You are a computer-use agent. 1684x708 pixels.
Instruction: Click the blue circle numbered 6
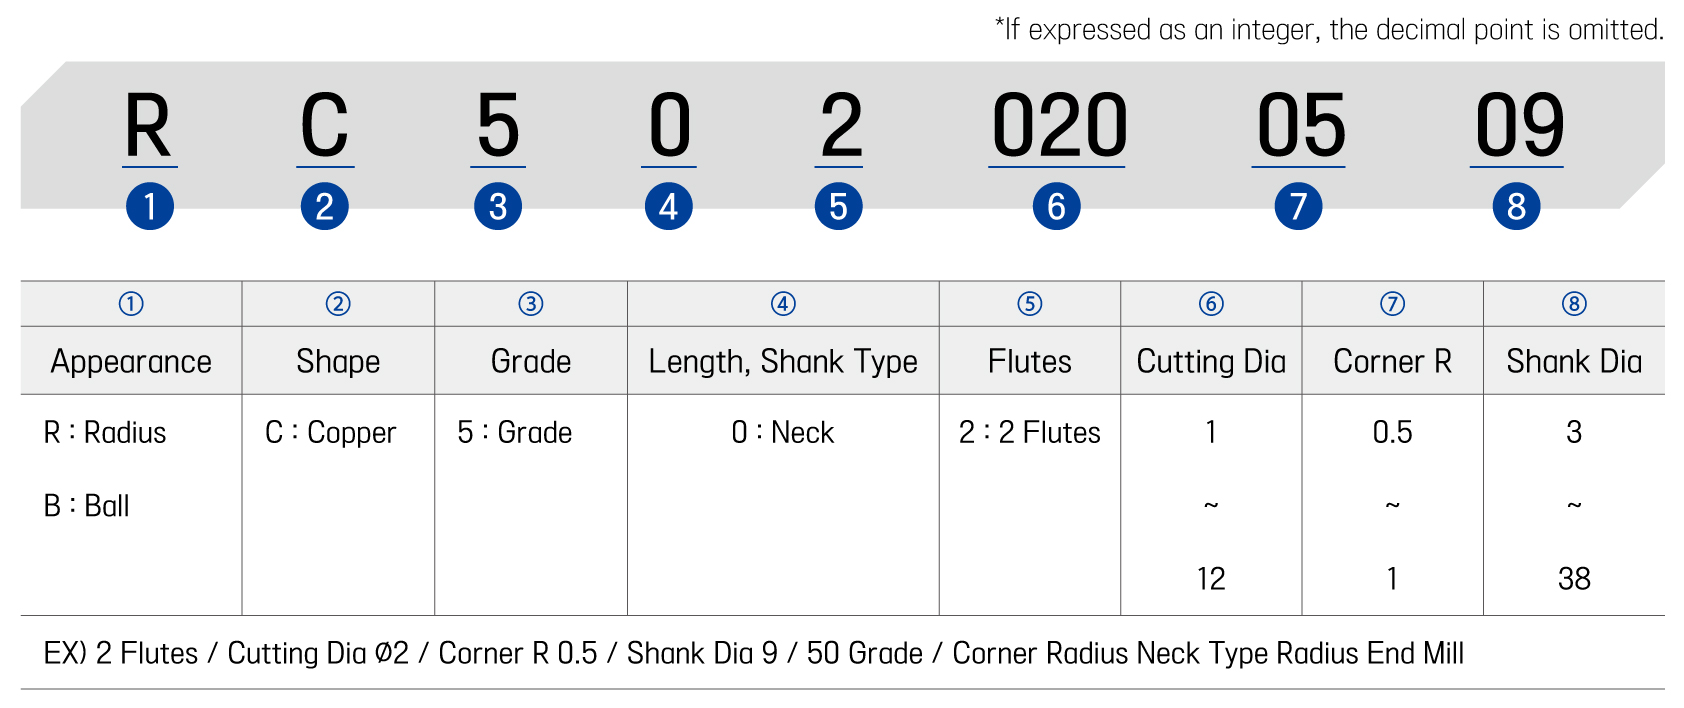tap(1056, 207)
